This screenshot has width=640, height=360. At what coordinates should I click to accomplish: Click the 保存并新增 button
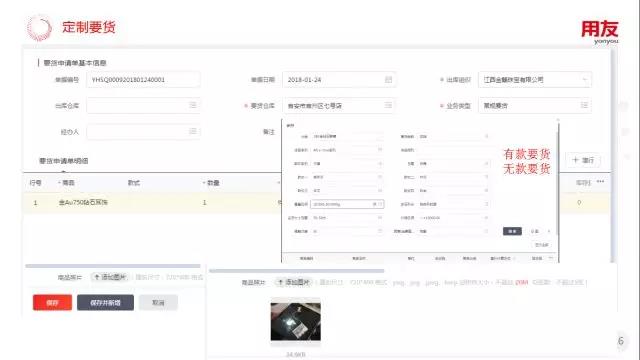[x=105, y=302]
